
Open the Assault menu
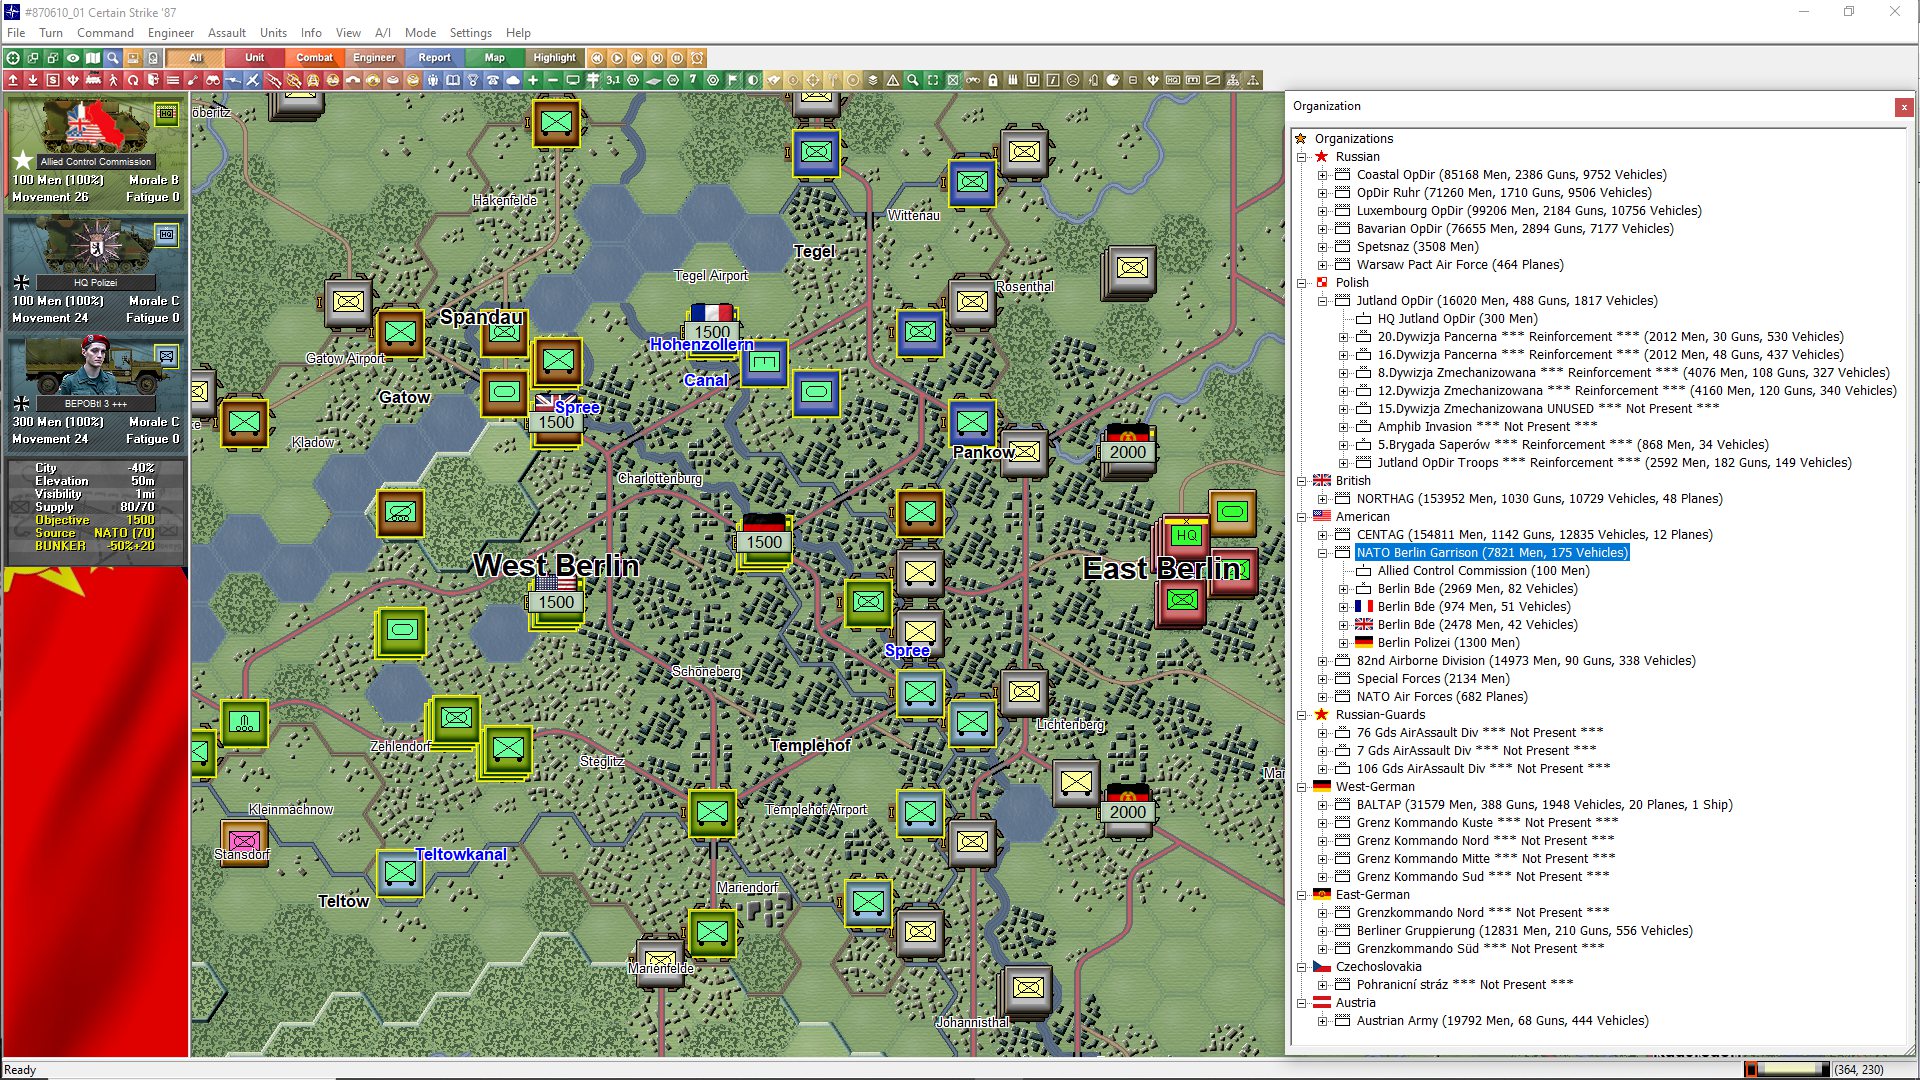[x=226, y=32]
